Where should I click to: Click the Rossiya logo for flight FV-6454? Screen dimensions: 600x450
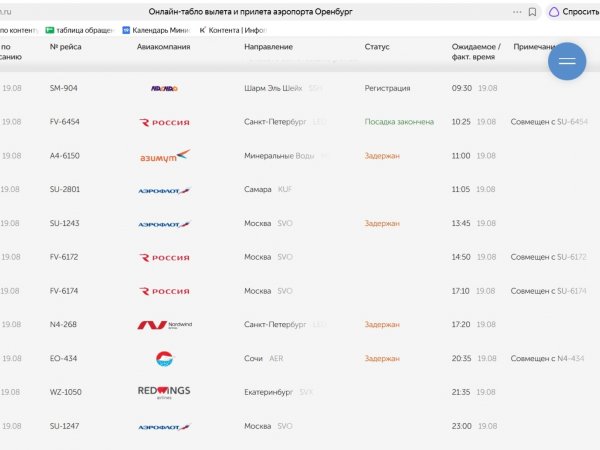164,122
